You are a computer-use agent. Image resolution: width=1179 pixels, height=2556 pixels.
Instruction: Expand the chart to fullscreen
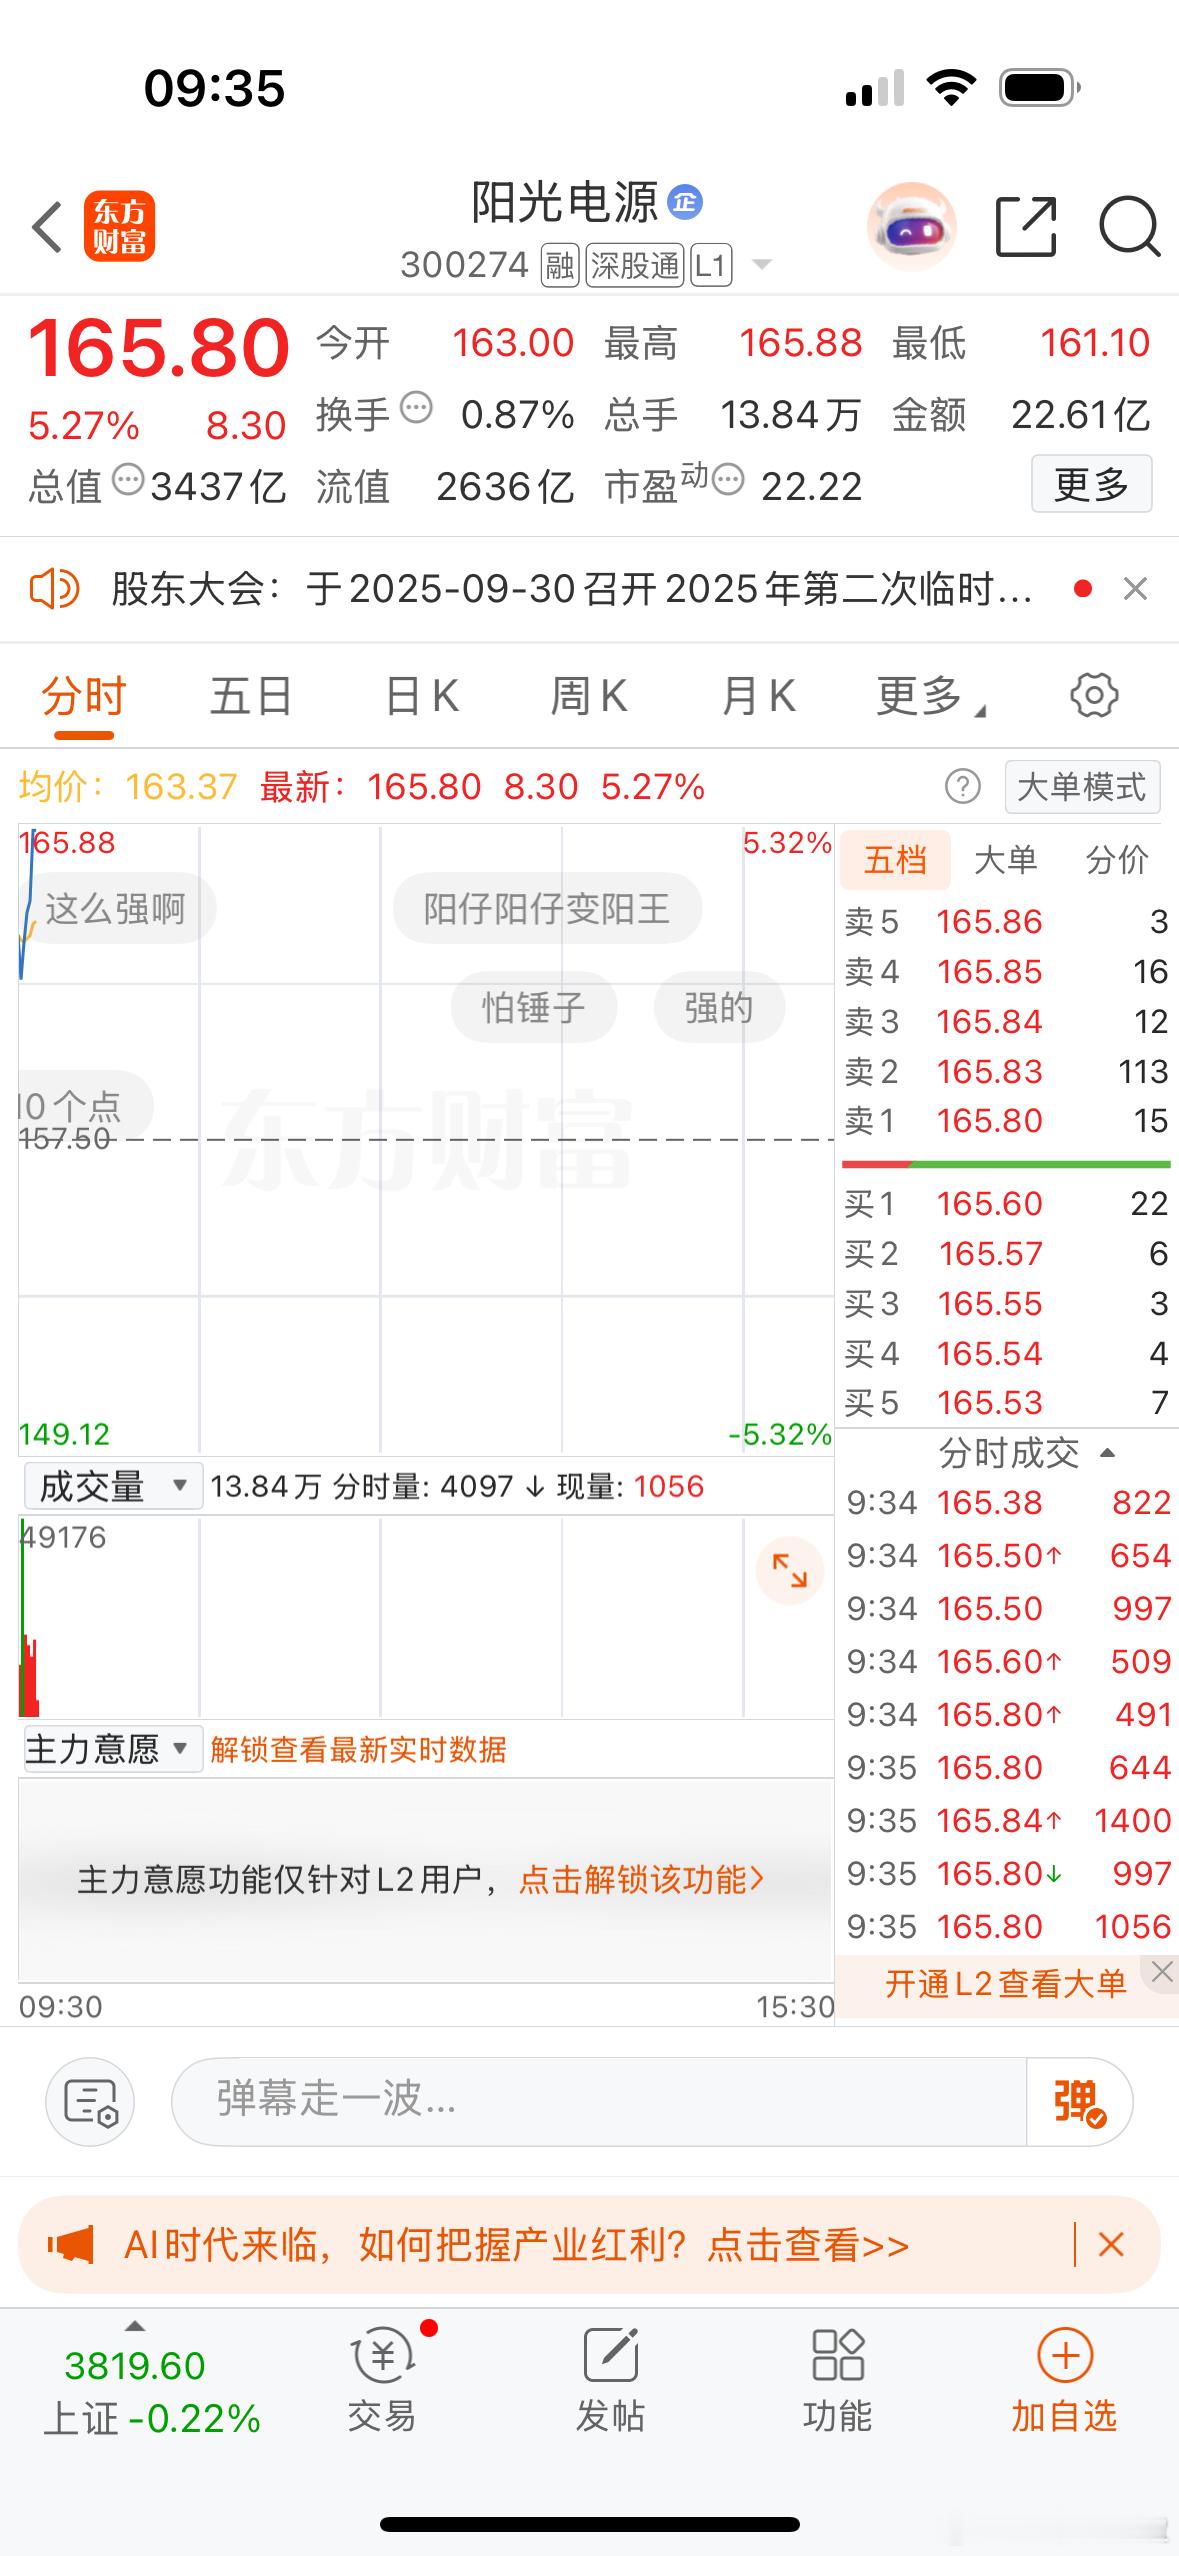789,1571
